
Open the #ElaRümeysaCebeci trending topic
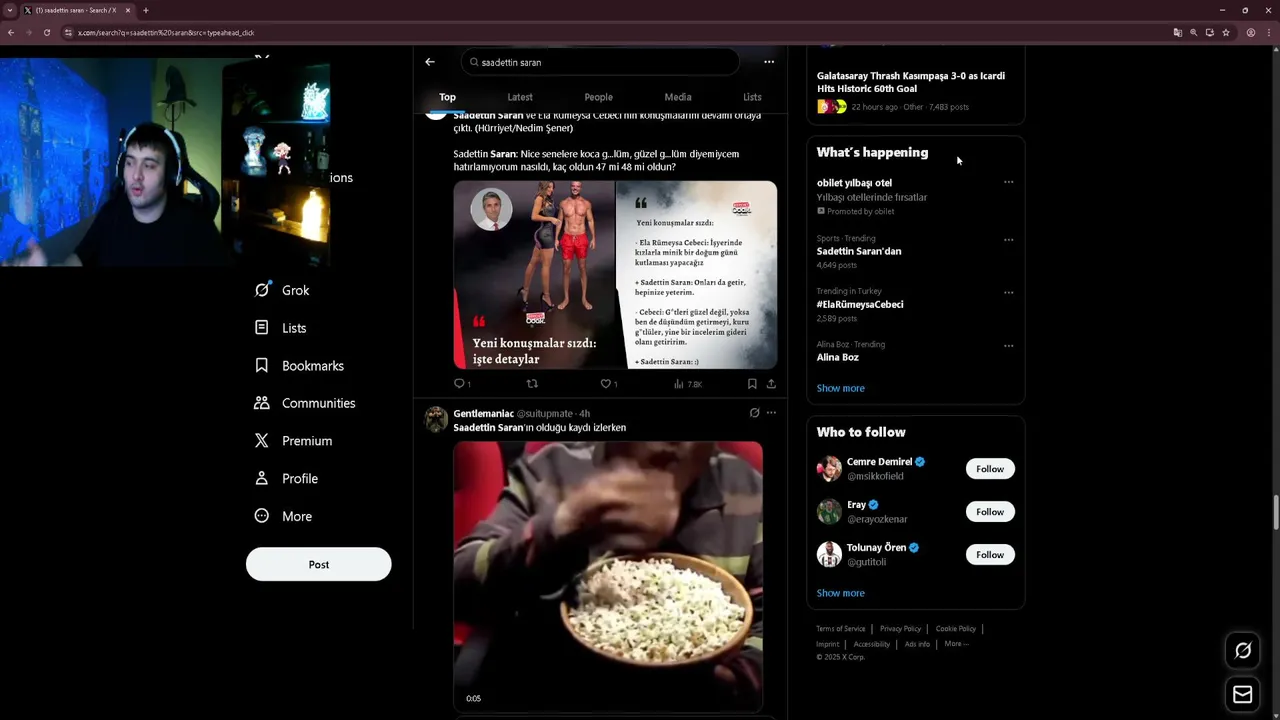[x=860, y=304]
